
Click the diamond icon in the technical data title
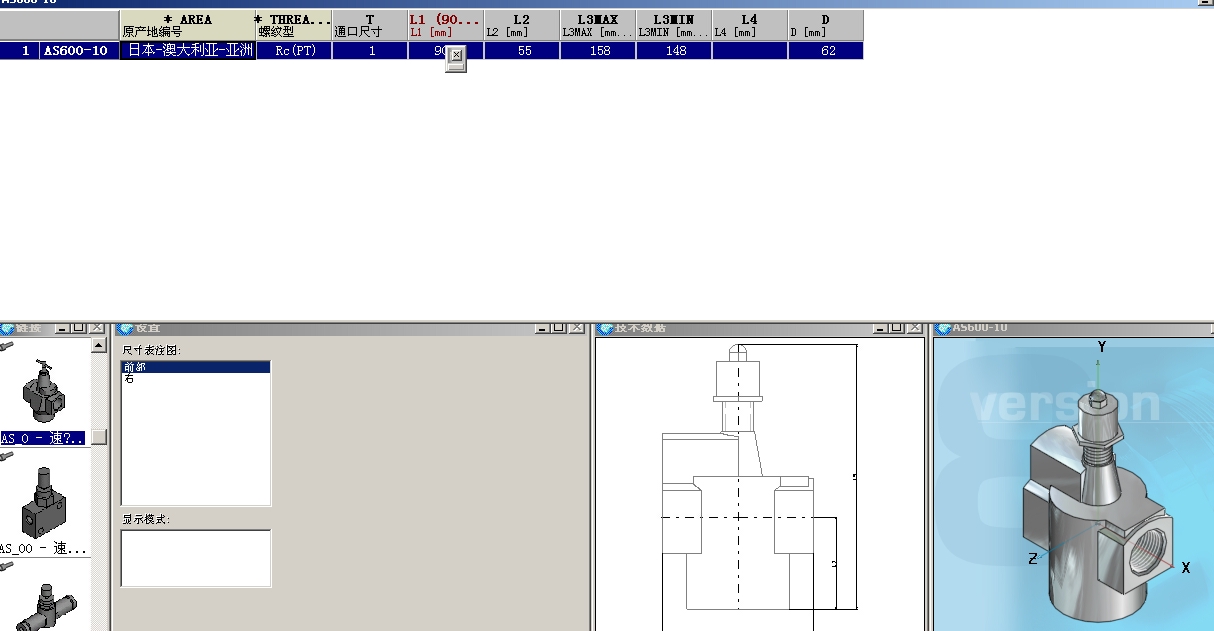pos(605,328)
